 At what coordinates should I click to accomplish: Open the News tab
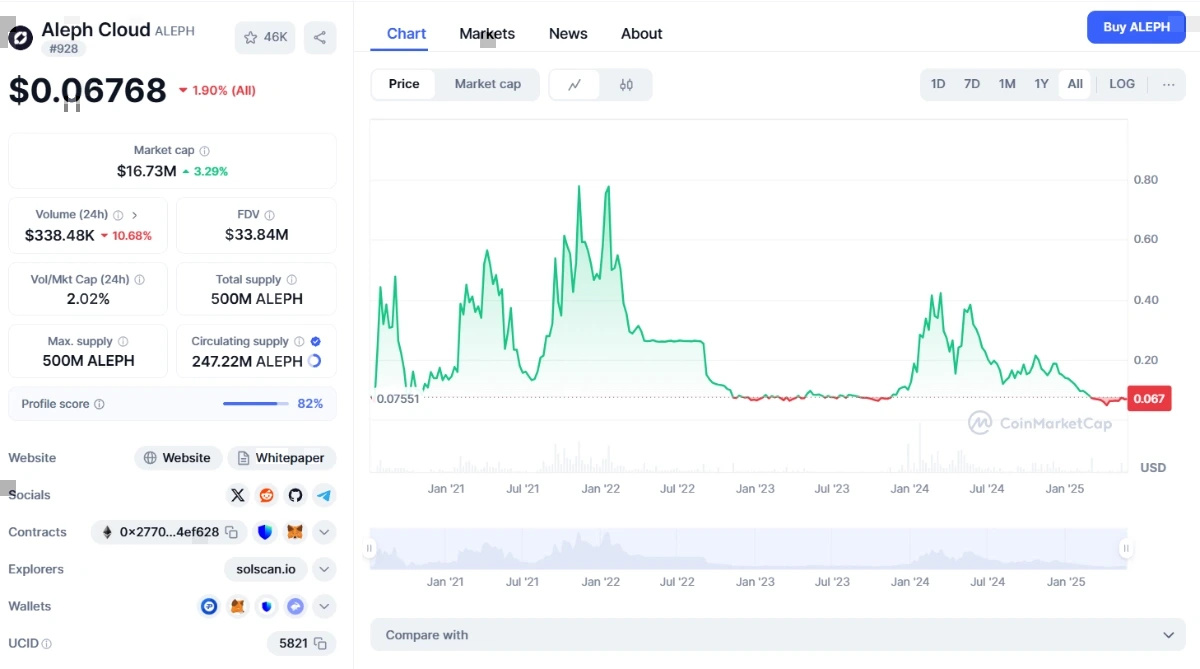pos(568,33)
